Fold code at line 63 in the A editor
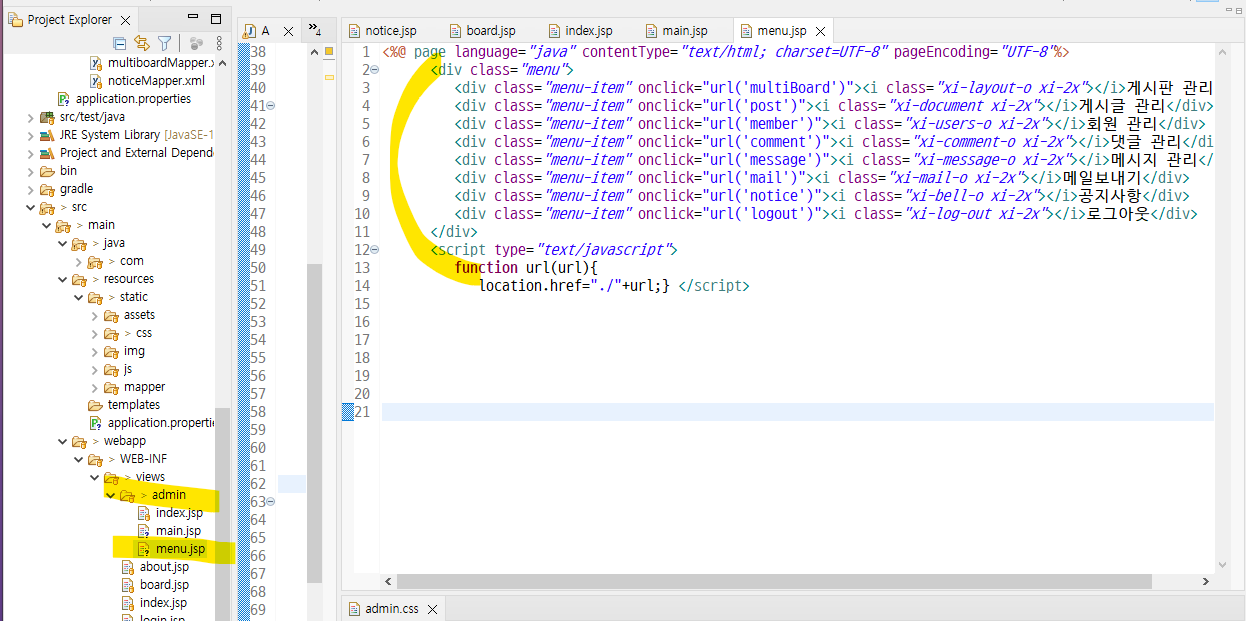Viewport: 1246px width, 621px height. tap(271, 502)
